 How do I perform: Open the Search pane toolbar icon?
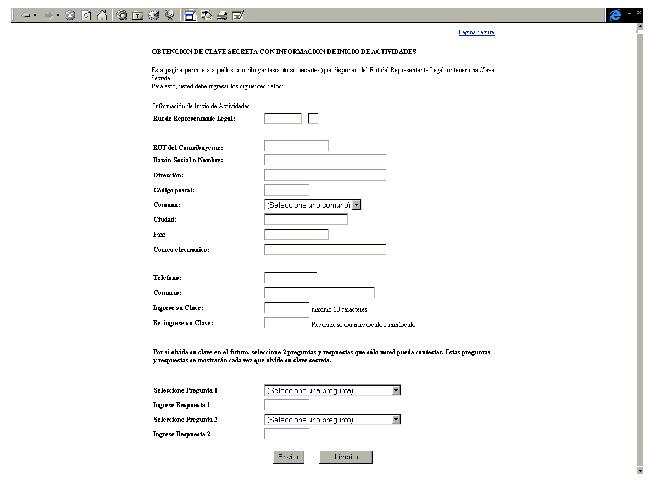point(121,15)
